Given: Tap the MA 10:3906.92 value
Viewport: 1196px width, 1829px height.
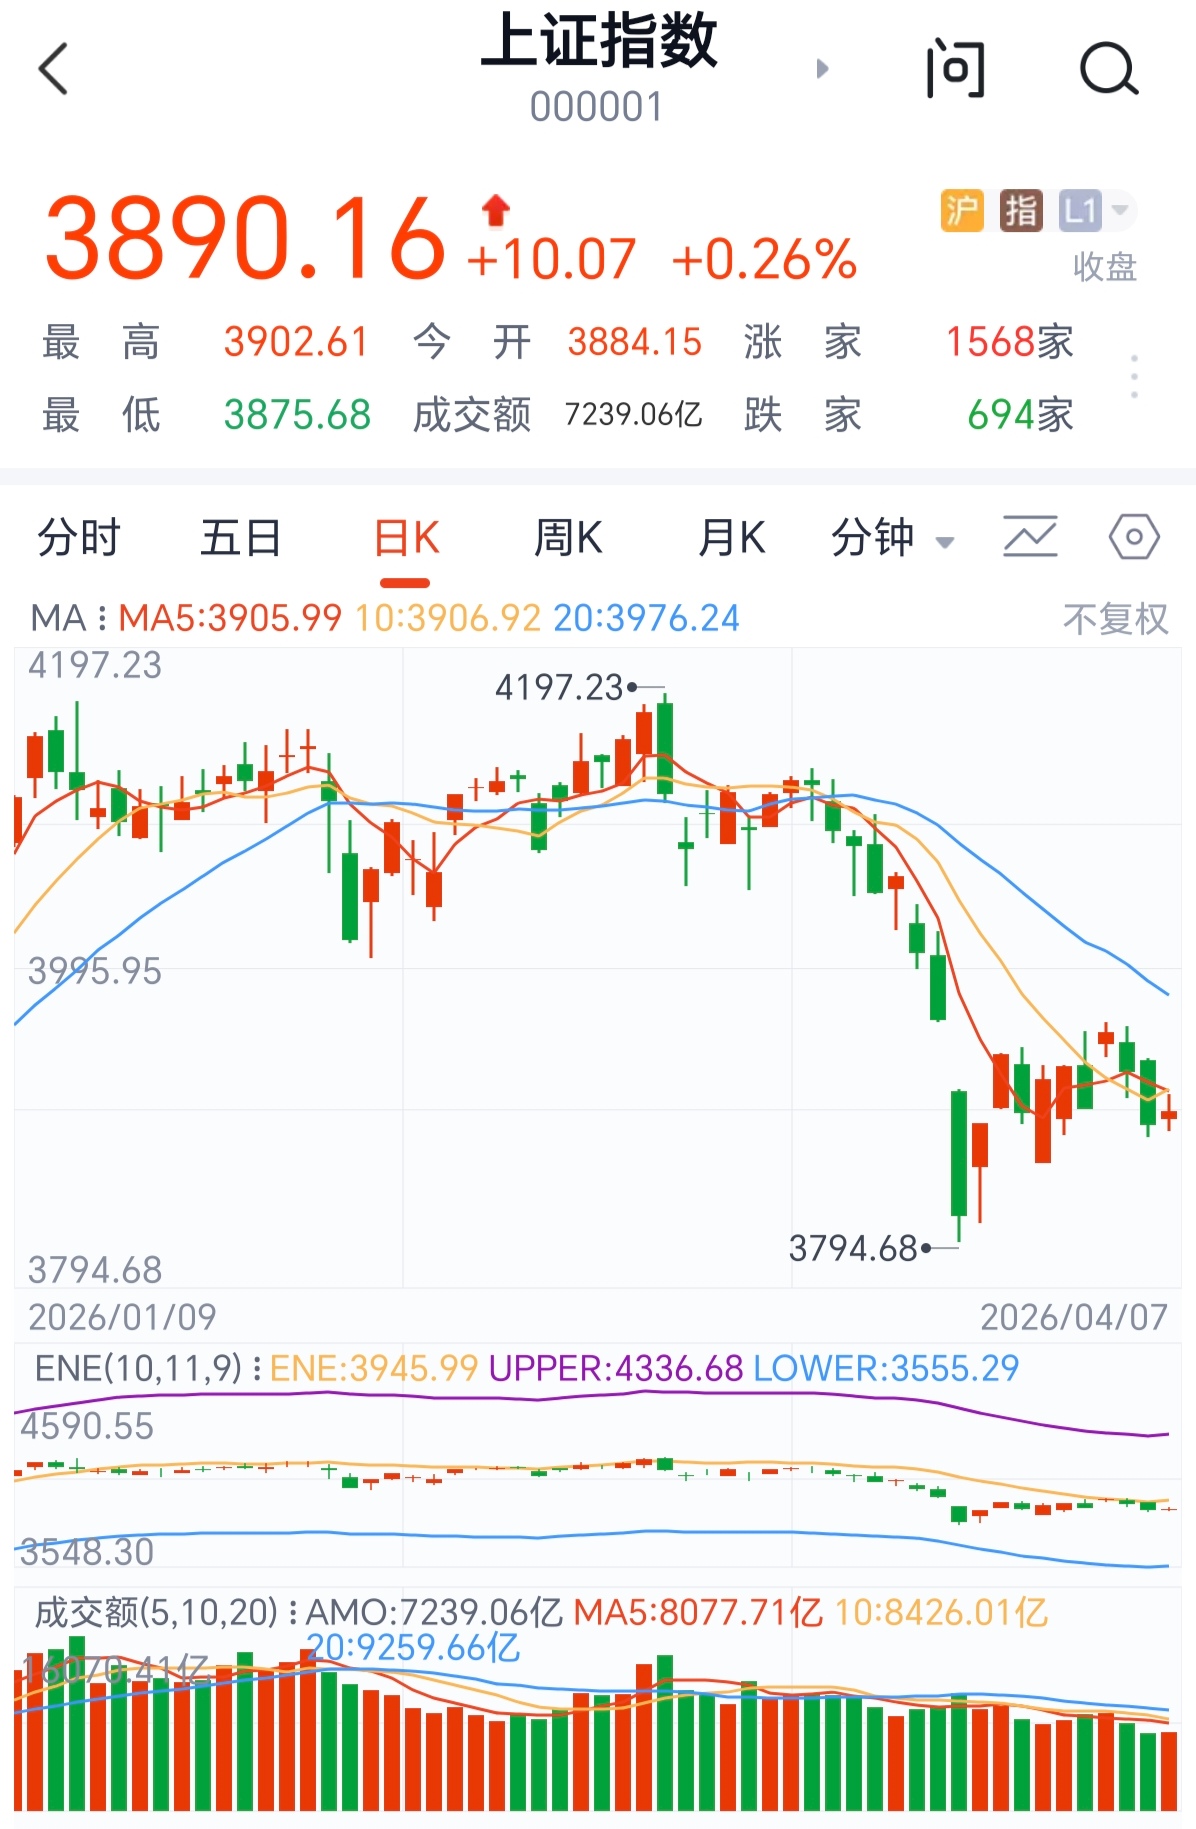Looking at the screenshot, I should (x=448, y=618).
